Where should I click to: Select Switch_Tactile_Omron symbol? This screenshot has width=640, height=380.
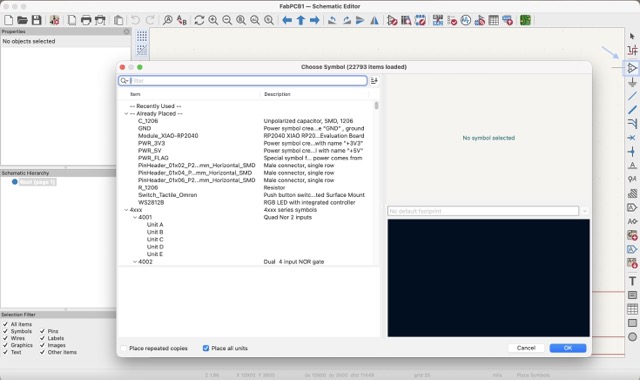[167, 195]
